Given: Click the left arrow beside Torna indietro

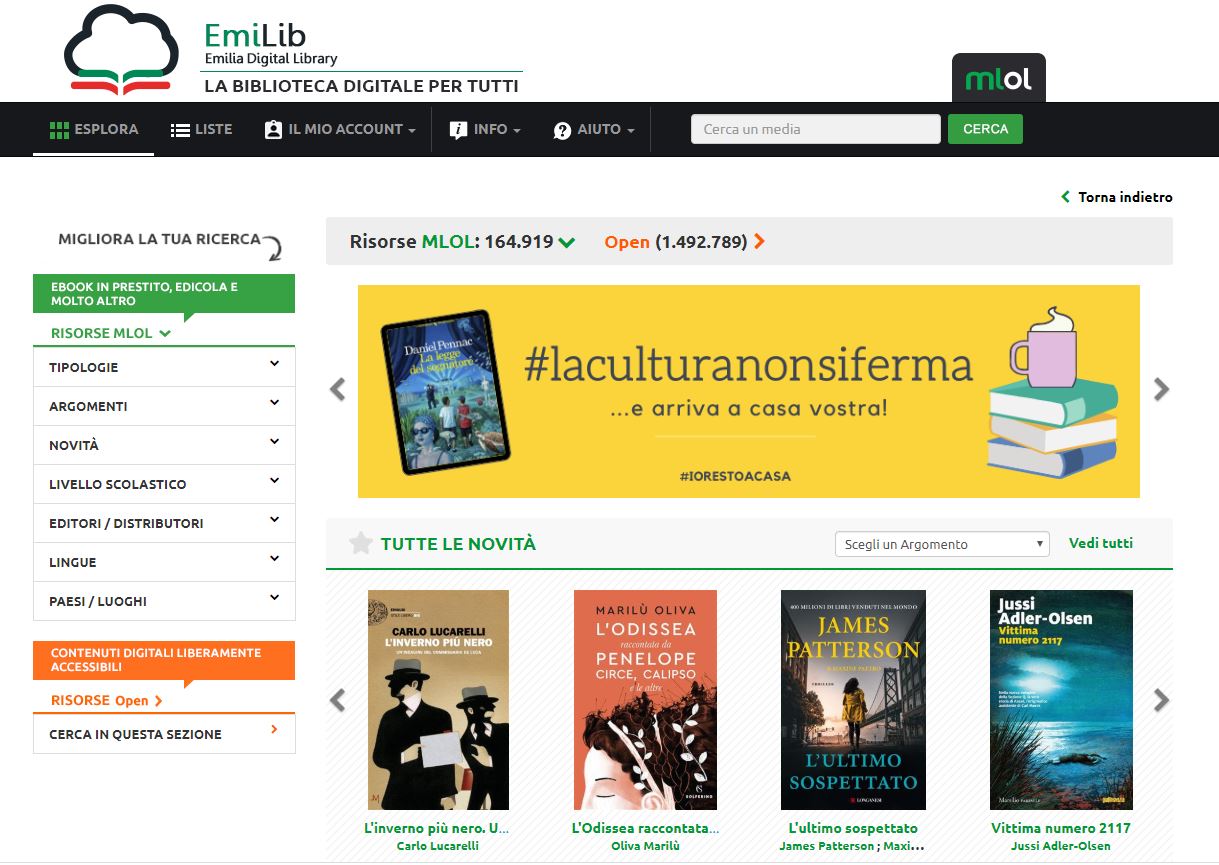Looking at the screenshot, I should 1066,197.
